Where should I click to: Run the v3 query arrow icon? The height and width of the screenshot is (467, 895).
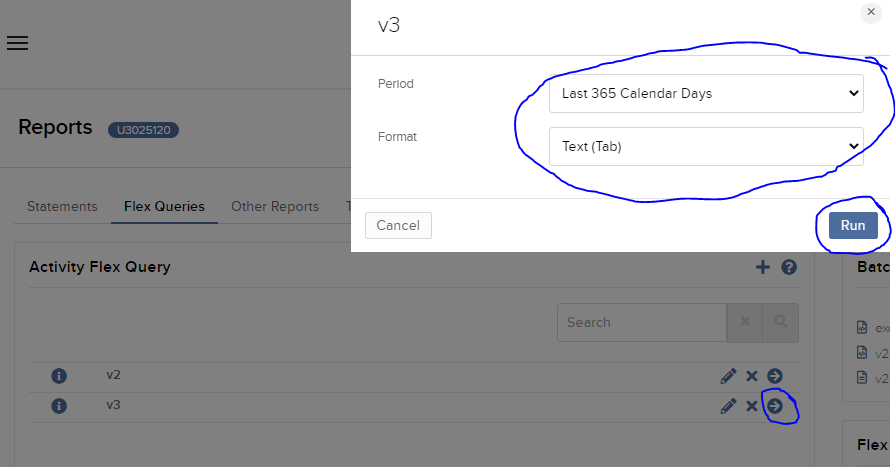775,406
